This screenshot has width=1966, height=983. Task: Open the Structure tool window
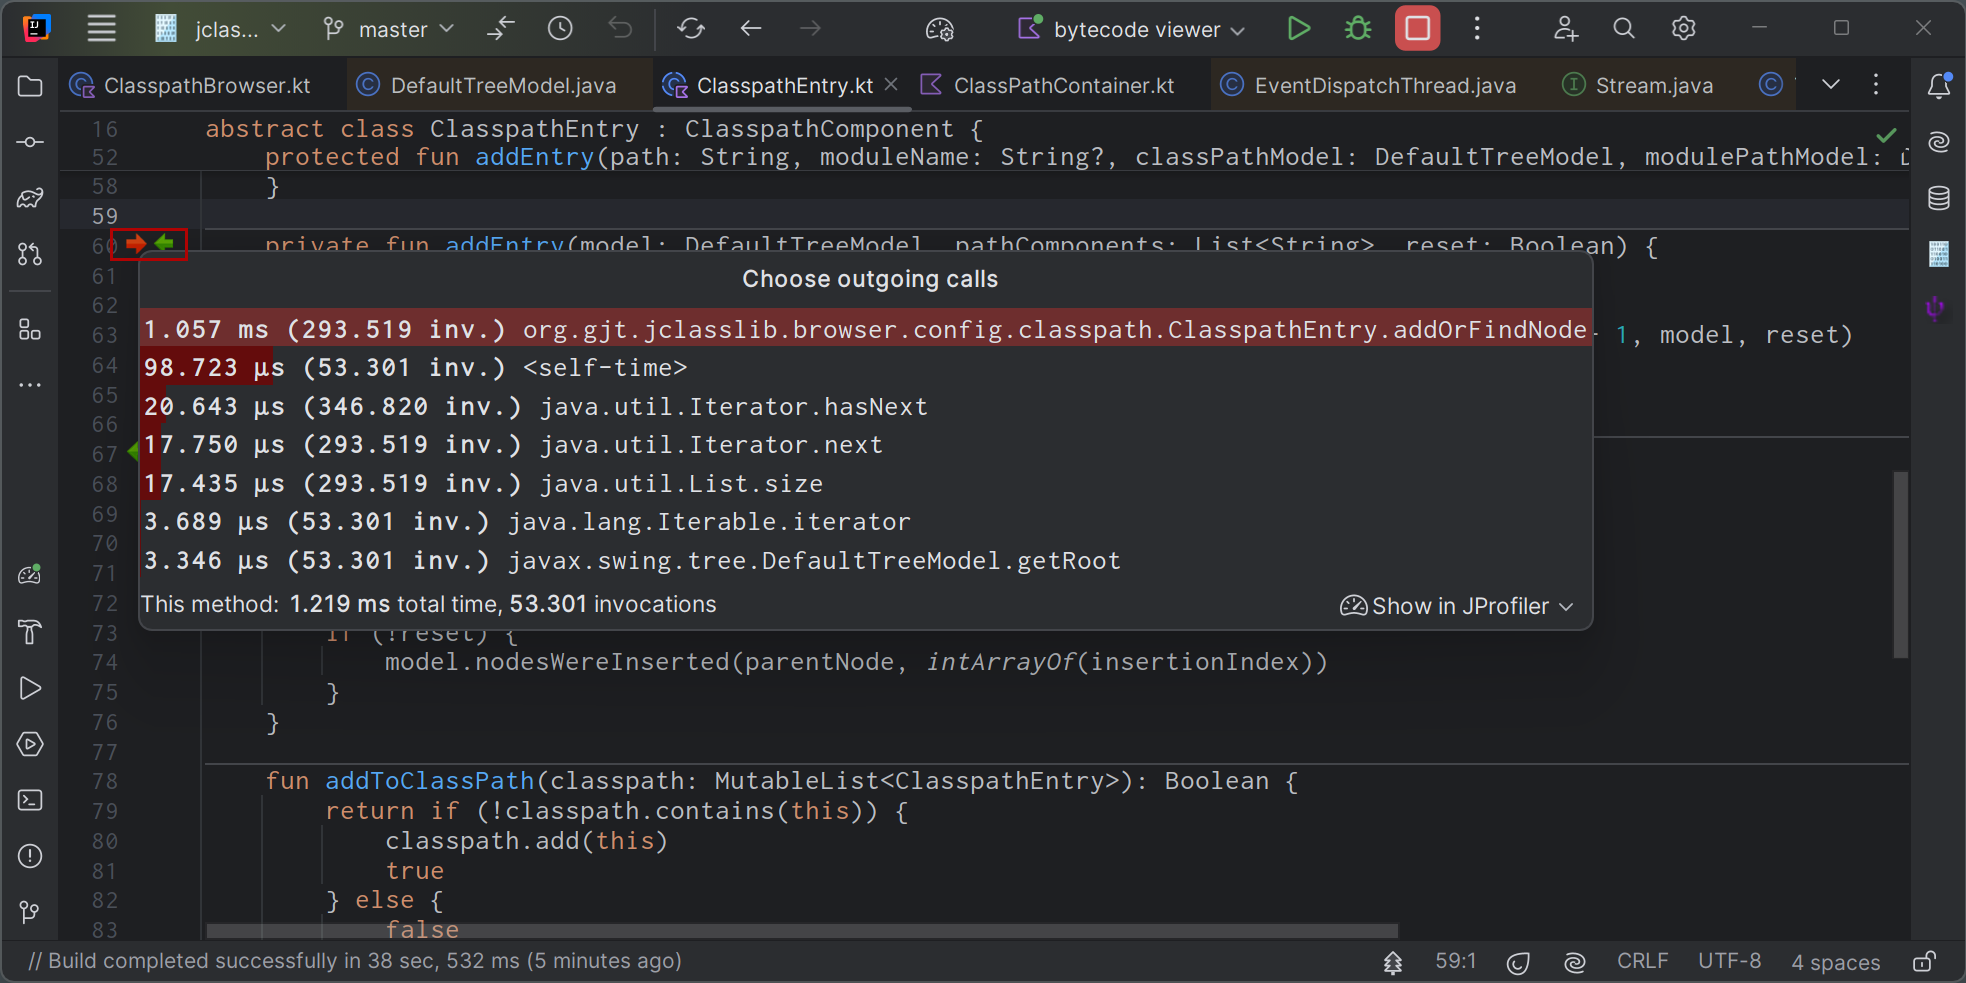(30, 330)
